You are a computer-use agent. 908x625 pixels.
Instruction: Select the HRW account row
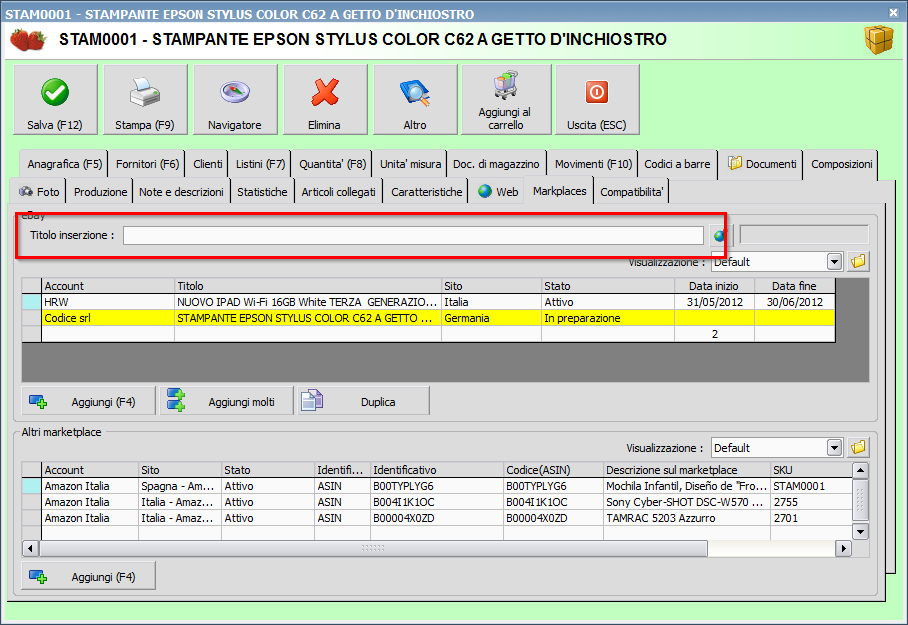[x=429, y=302]
